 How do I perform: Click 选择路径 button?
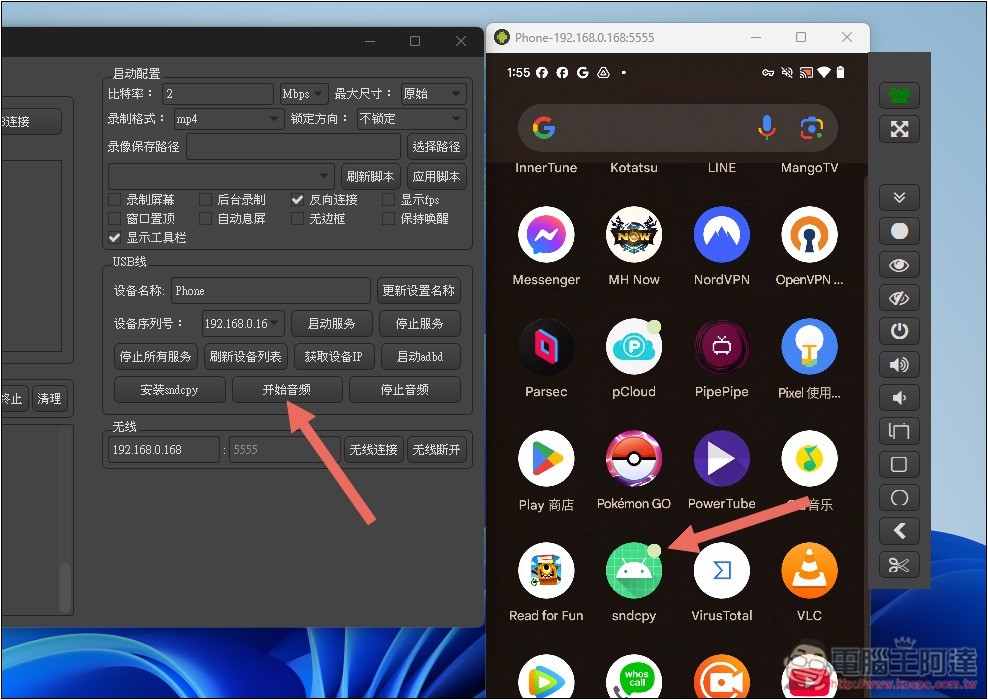437,147
